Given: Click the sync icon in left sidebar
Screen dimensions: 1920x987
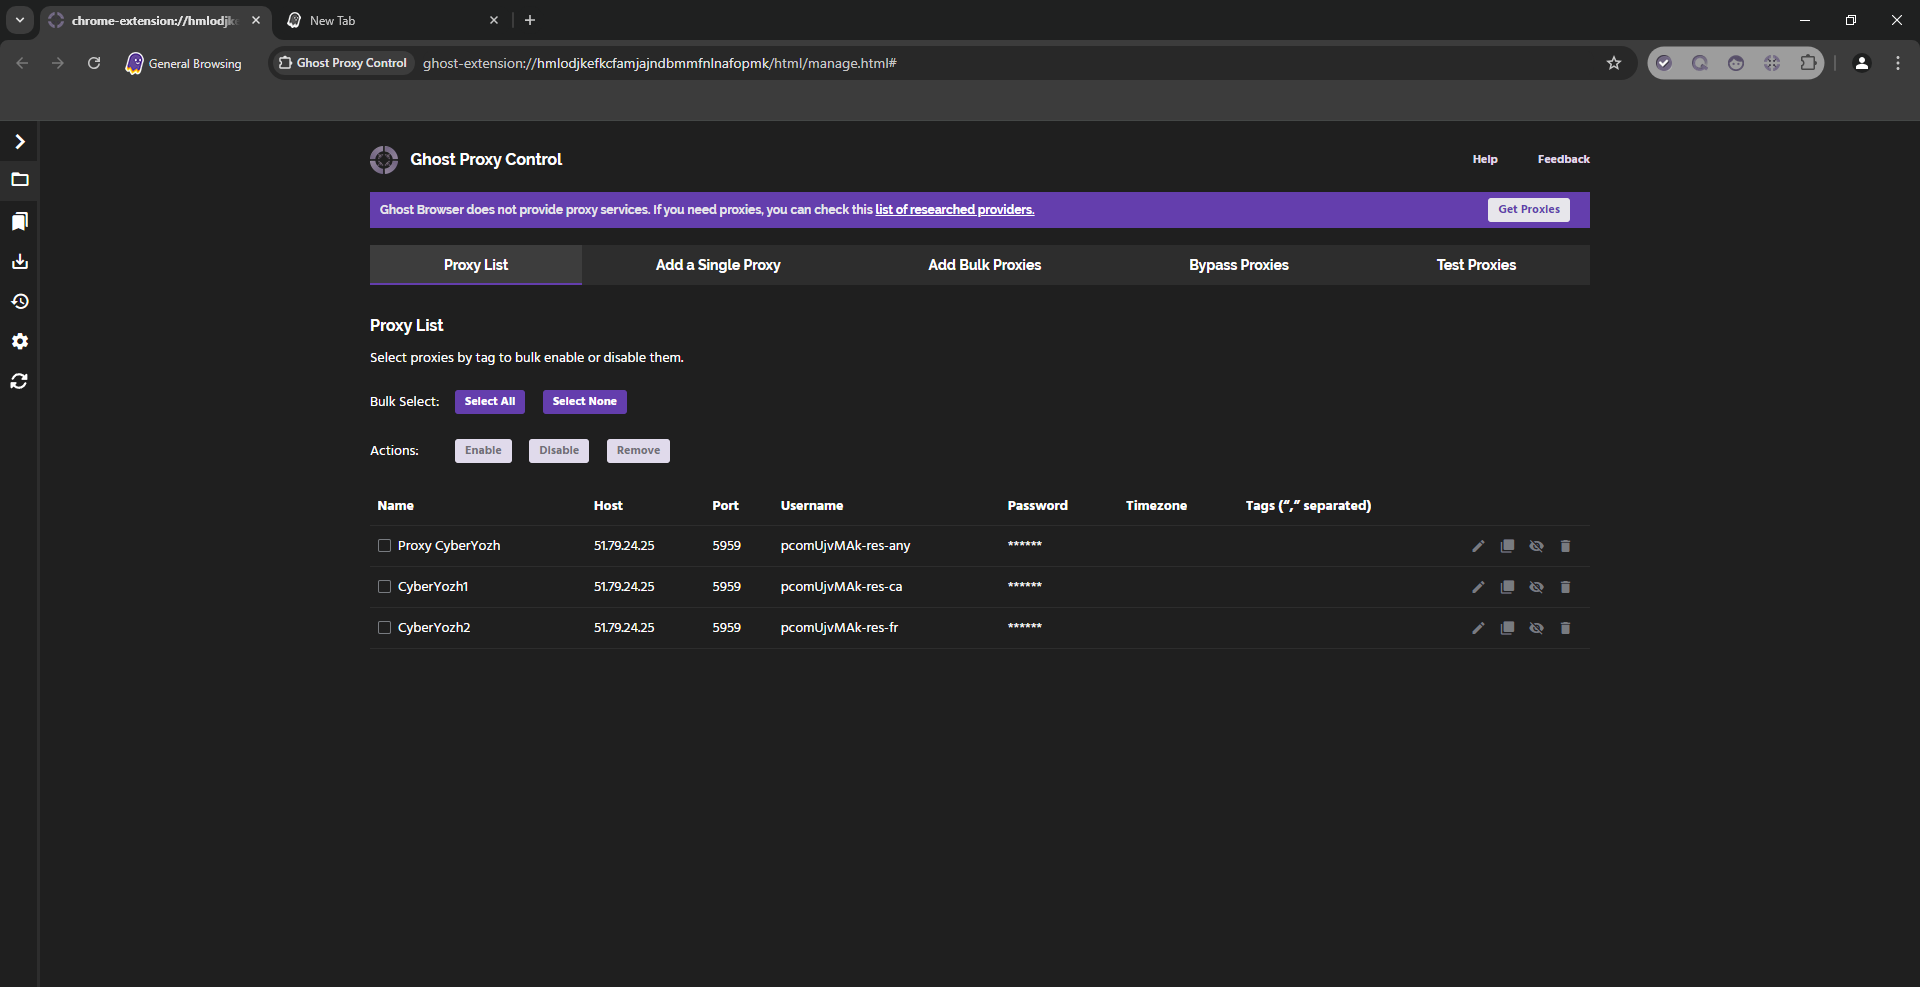Looking at the screenshot, I should coord(20,382).
